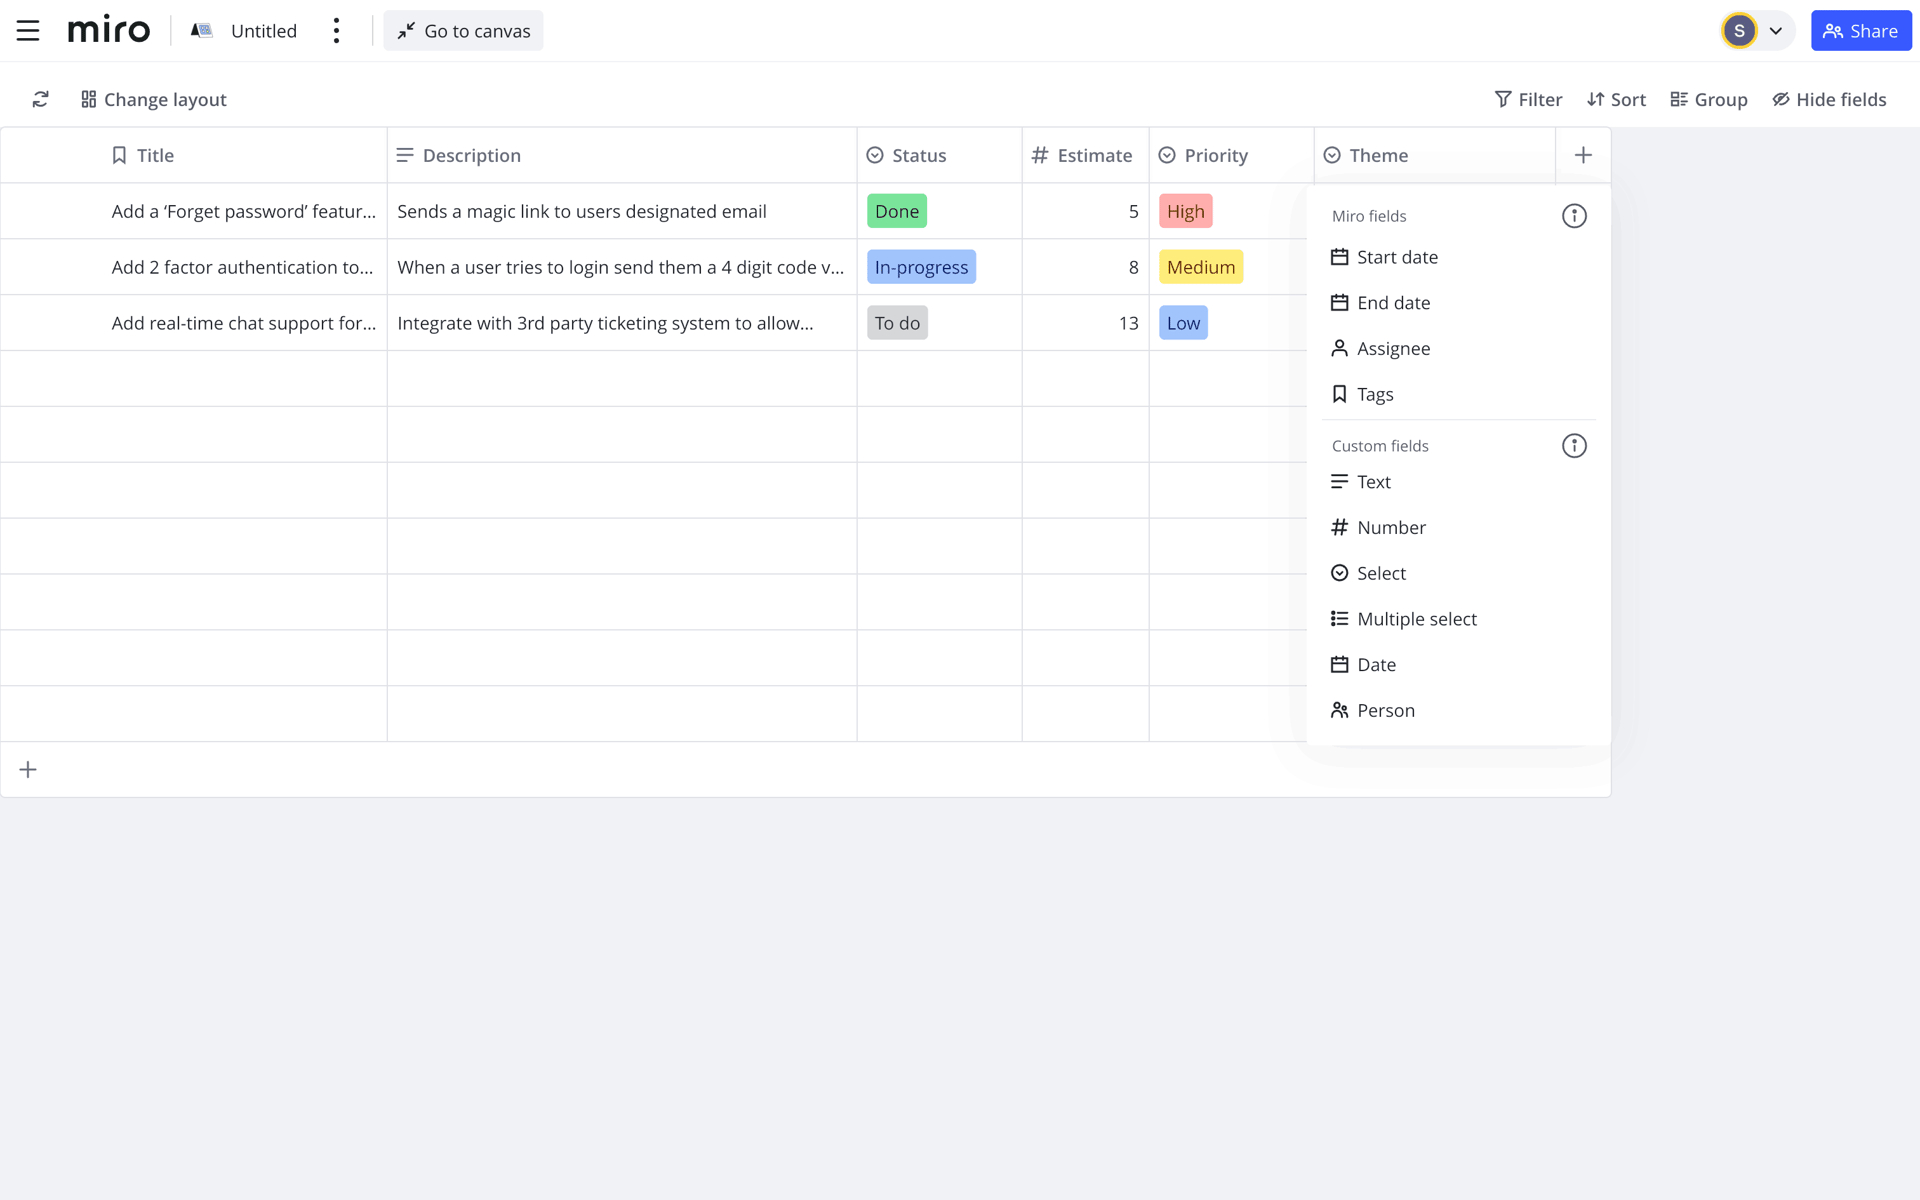The image size is (1920, 1200).
Task: Select estimate cell with value 8
Action: point(1085,267)
